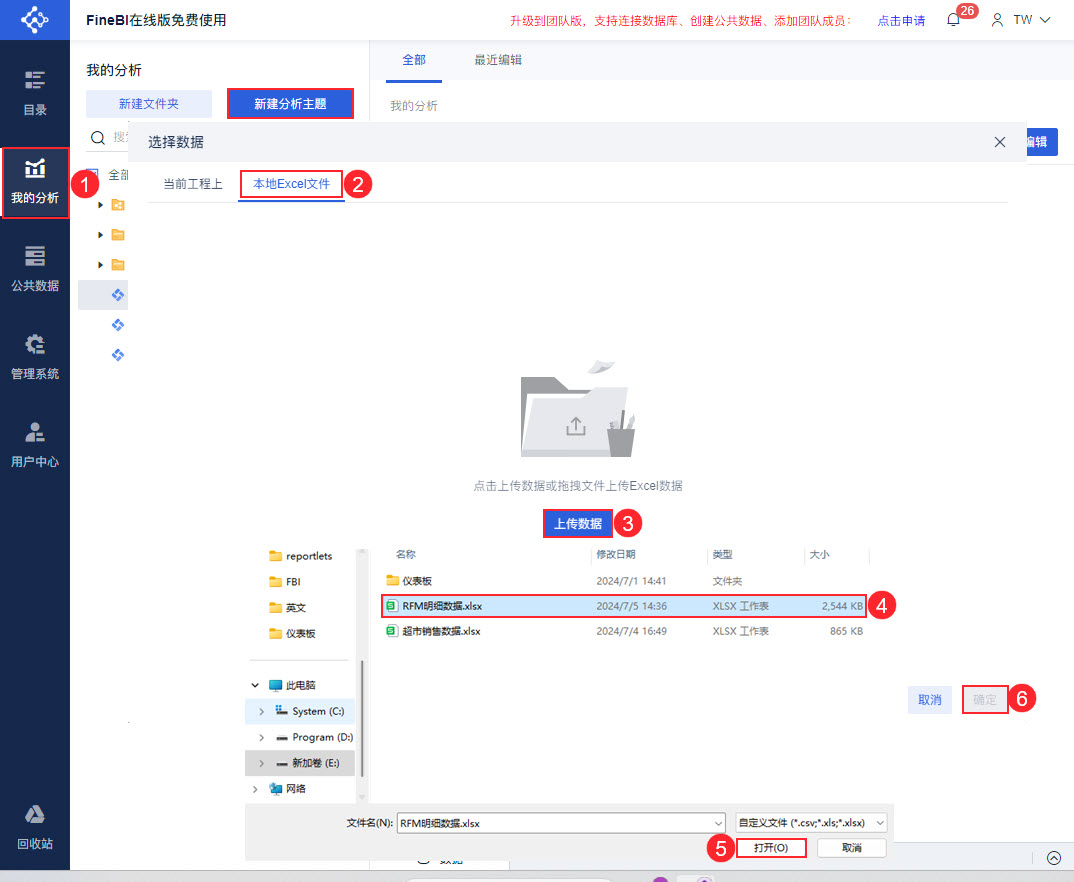Open the 公共数据 sidebar section
The height and width of the screenshot is (882, 1074).
(x=35, y=269)
